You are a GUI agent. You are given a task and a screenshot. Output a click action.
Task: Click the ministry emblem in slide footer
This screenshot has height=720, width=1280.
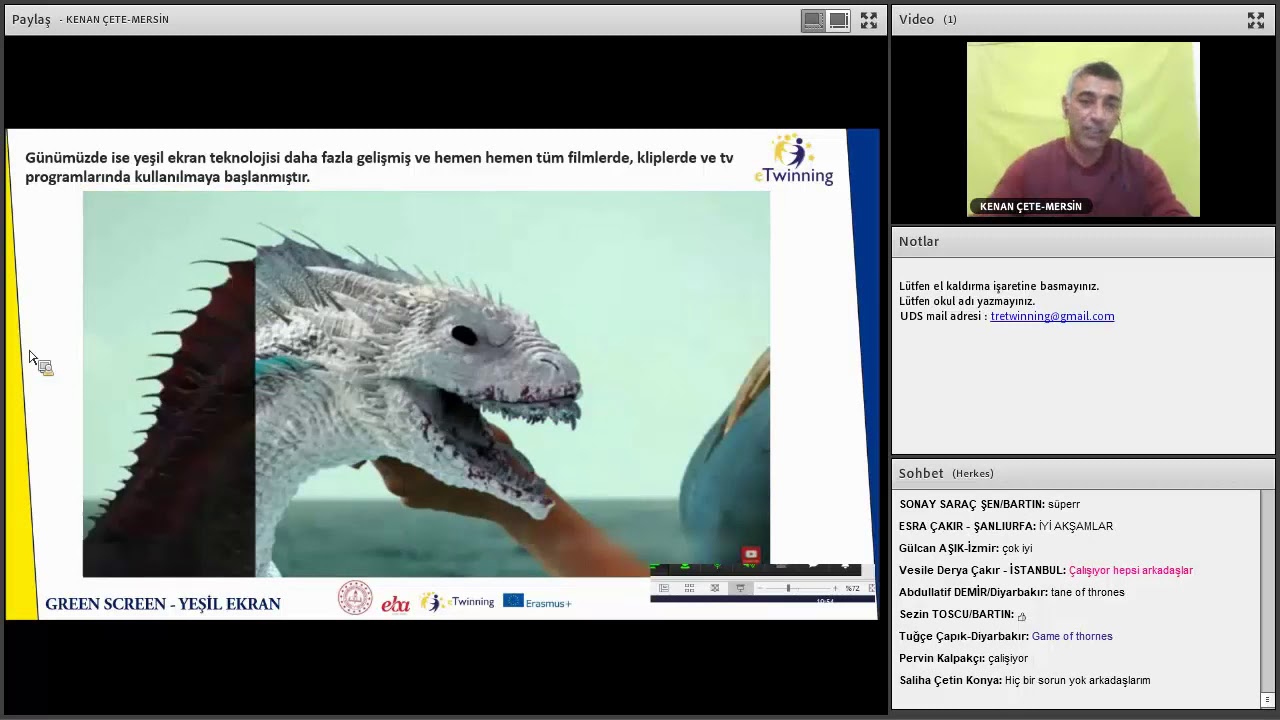355,598
